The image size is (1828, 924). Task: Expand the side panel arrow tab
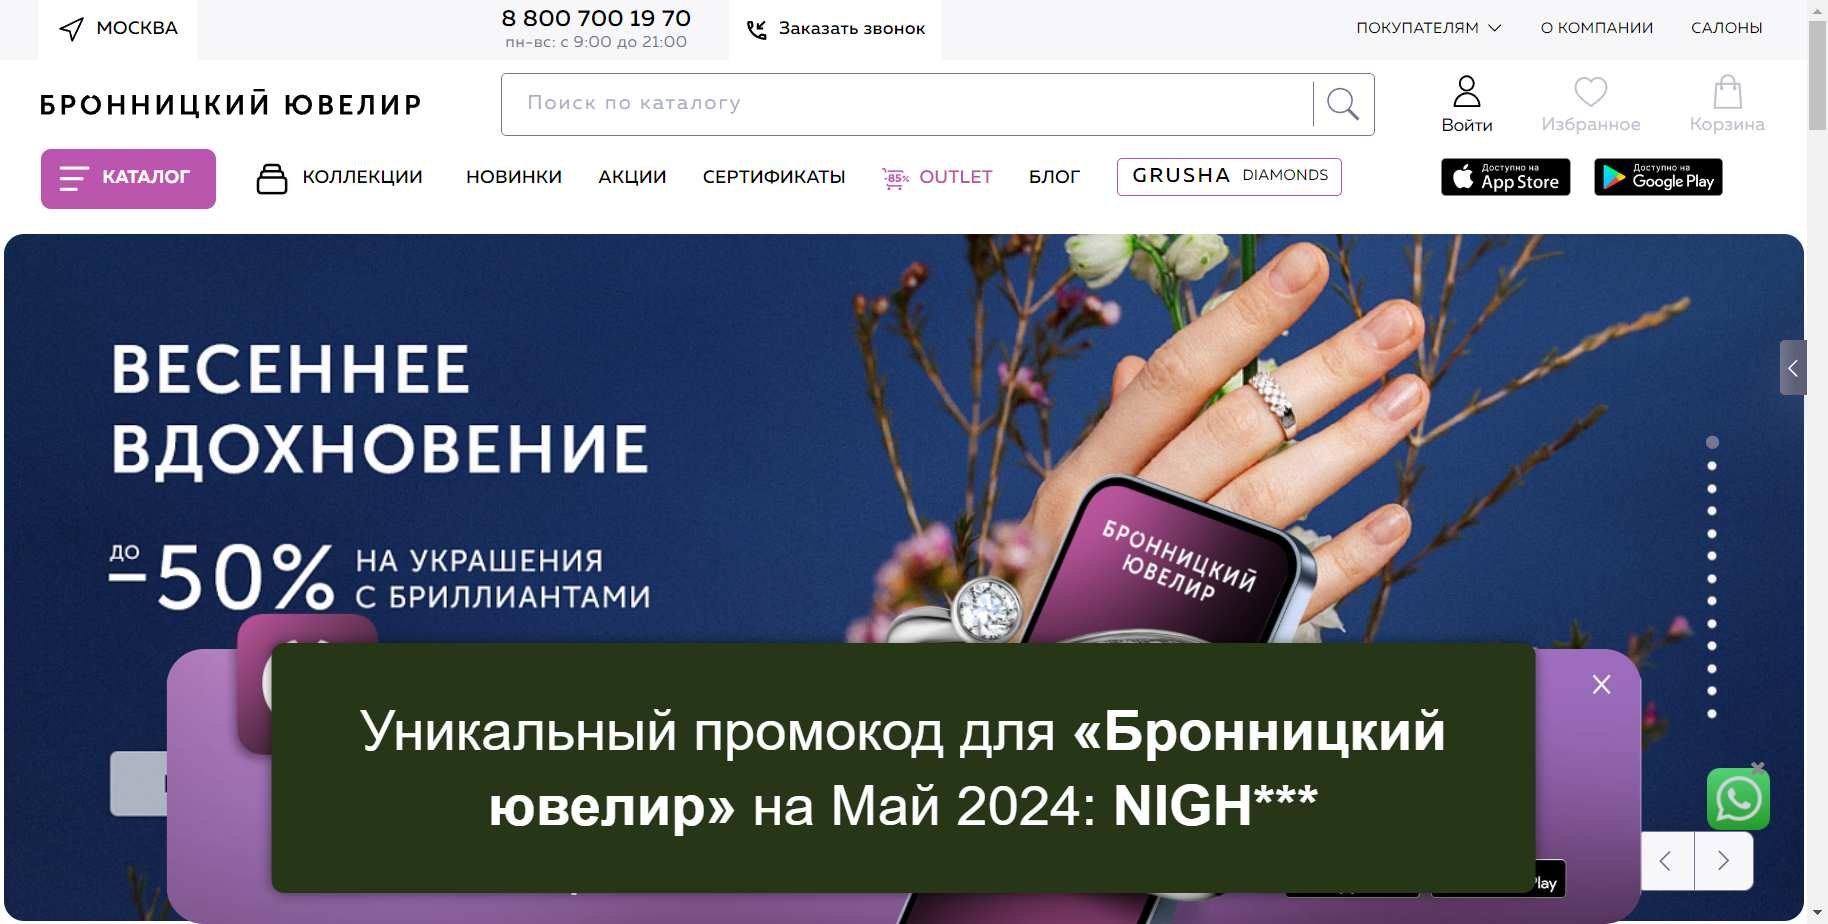coord(1793,368)
